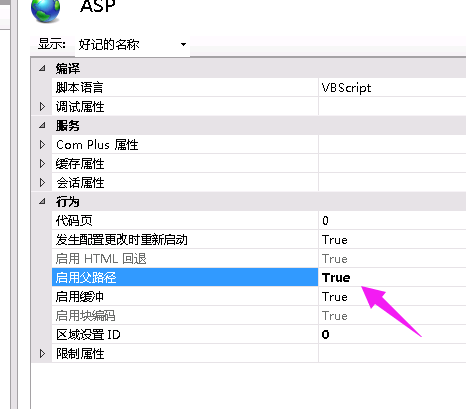Collapse the 行为 category
Viewport: 466px width, 409px height.
point(42,202)
